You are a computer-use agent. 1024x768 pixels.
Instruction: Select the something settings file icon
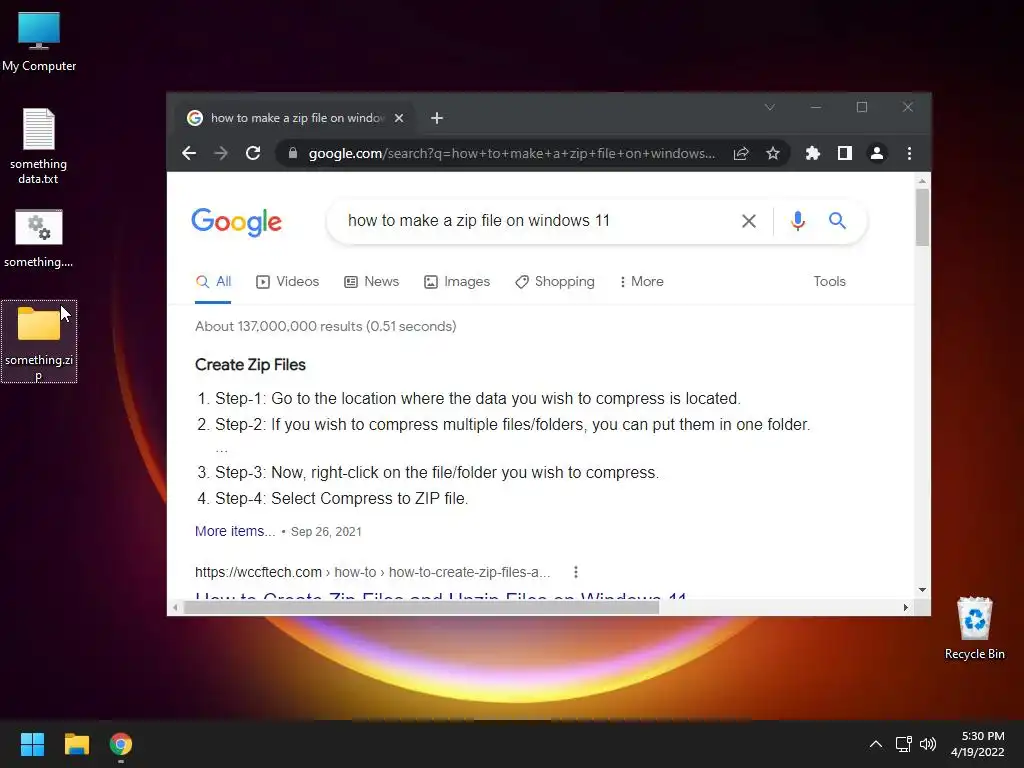point(39,239)
